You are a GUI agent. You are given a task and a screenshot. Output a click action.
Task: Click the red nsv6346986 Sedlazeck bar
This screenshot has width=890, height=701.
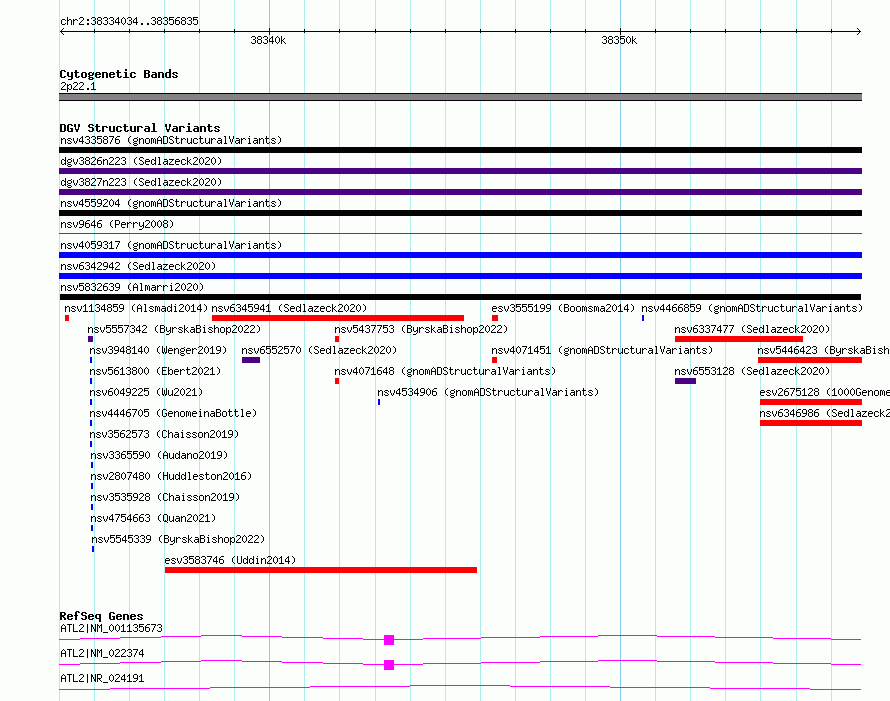[x=811, y=423]
